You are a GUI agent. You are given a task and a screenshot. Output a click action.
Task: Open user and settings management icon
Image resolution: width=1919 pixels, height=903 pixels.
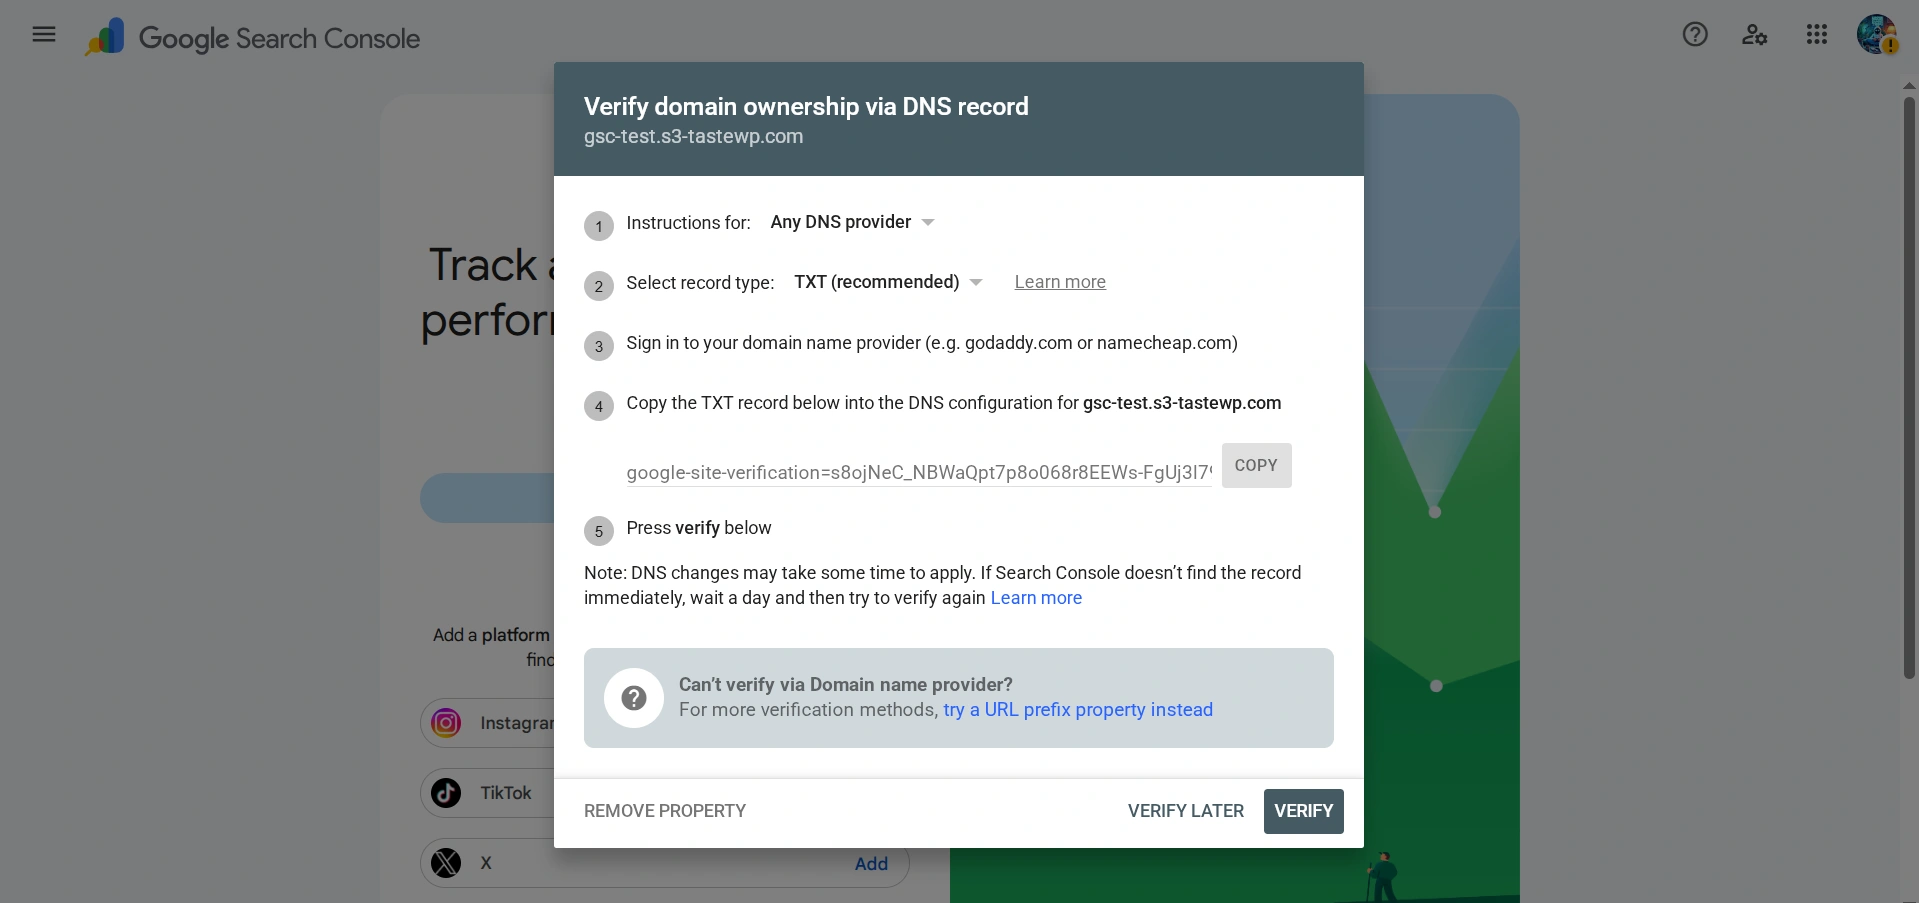pyautogui.click(x=1755, y=35)
